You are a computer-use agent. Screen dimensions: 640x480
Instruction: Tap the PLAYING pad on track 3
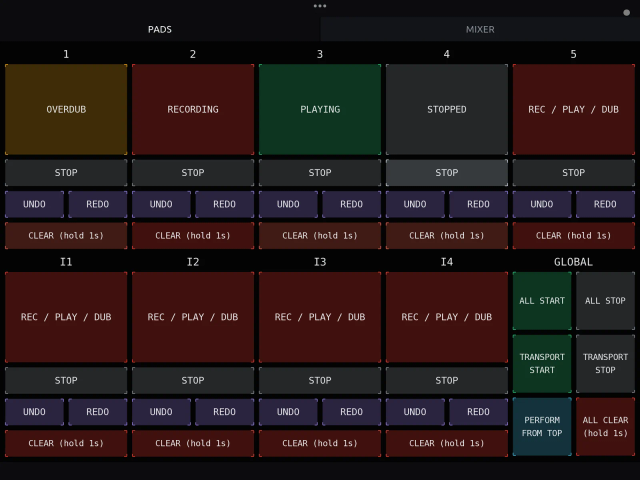tap(320, 109)
